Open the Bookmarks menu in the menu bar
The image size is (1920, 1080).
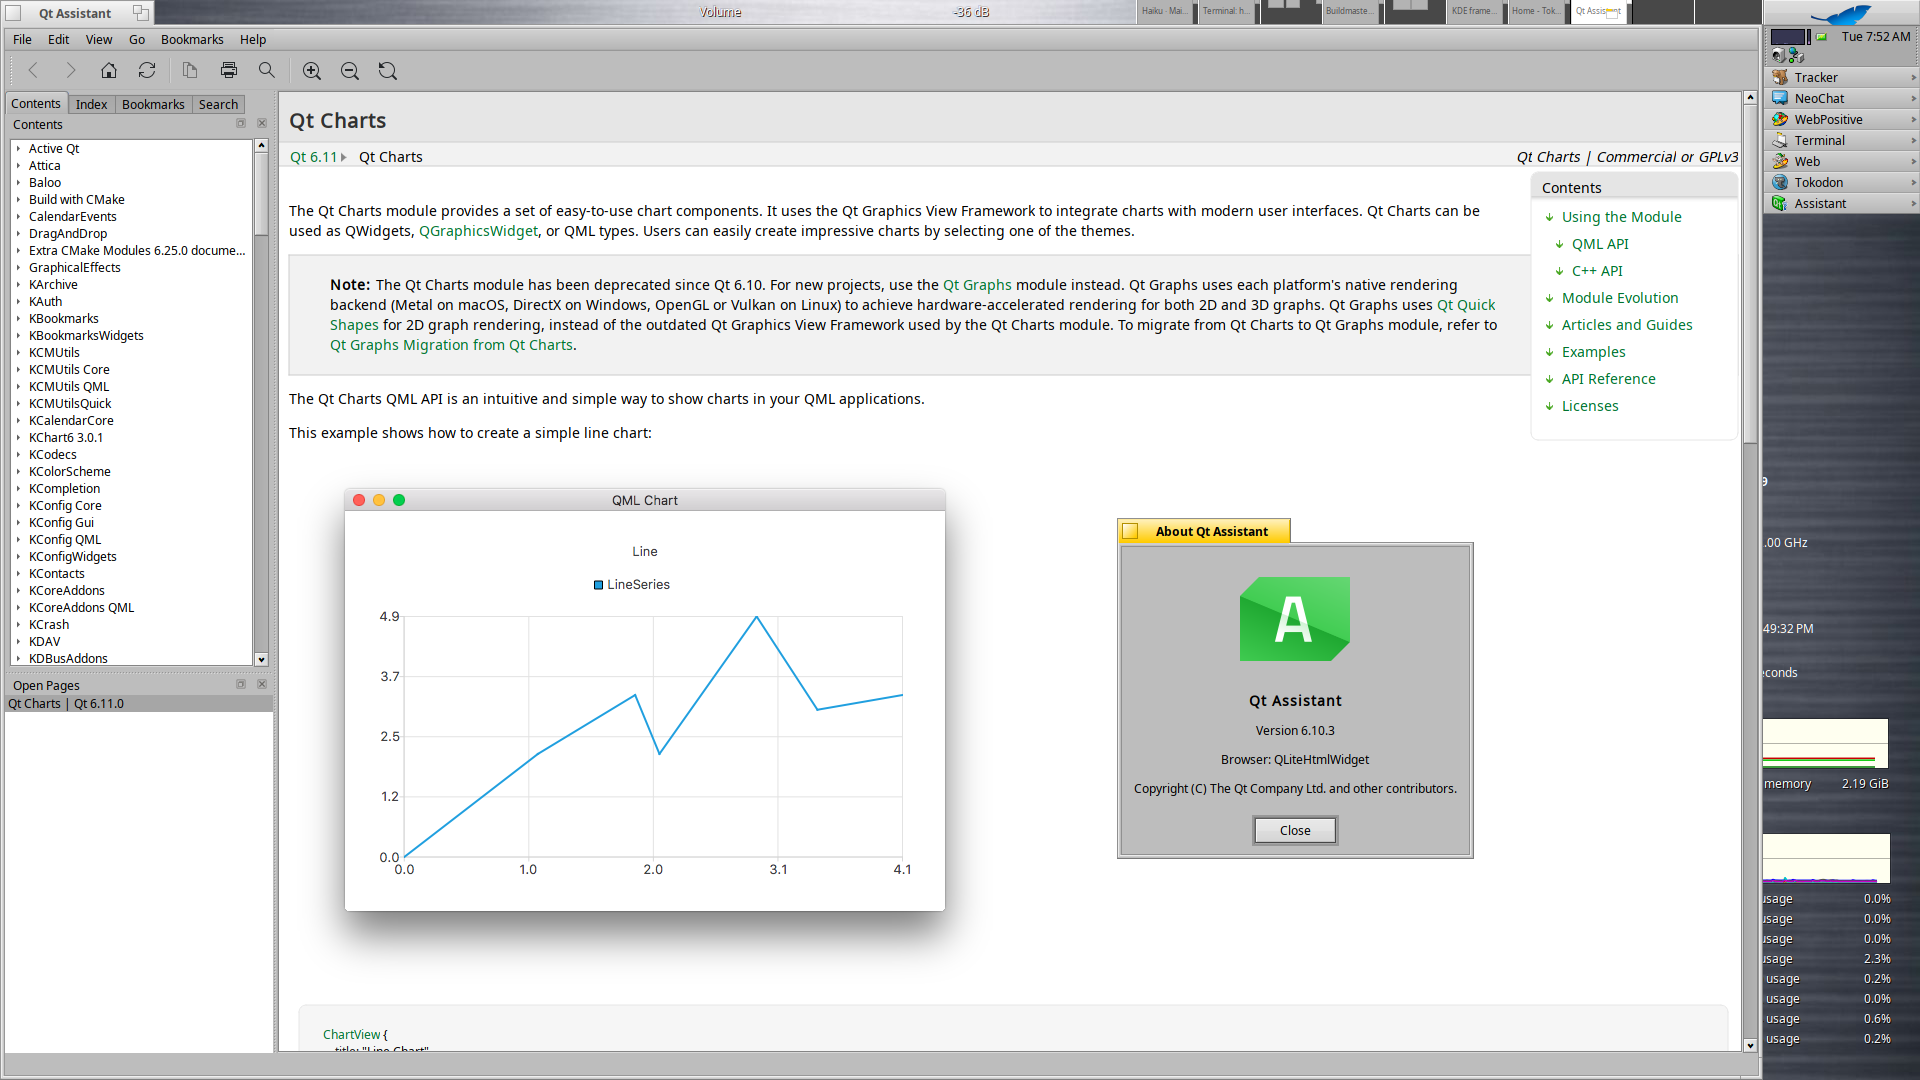point(192,40)
